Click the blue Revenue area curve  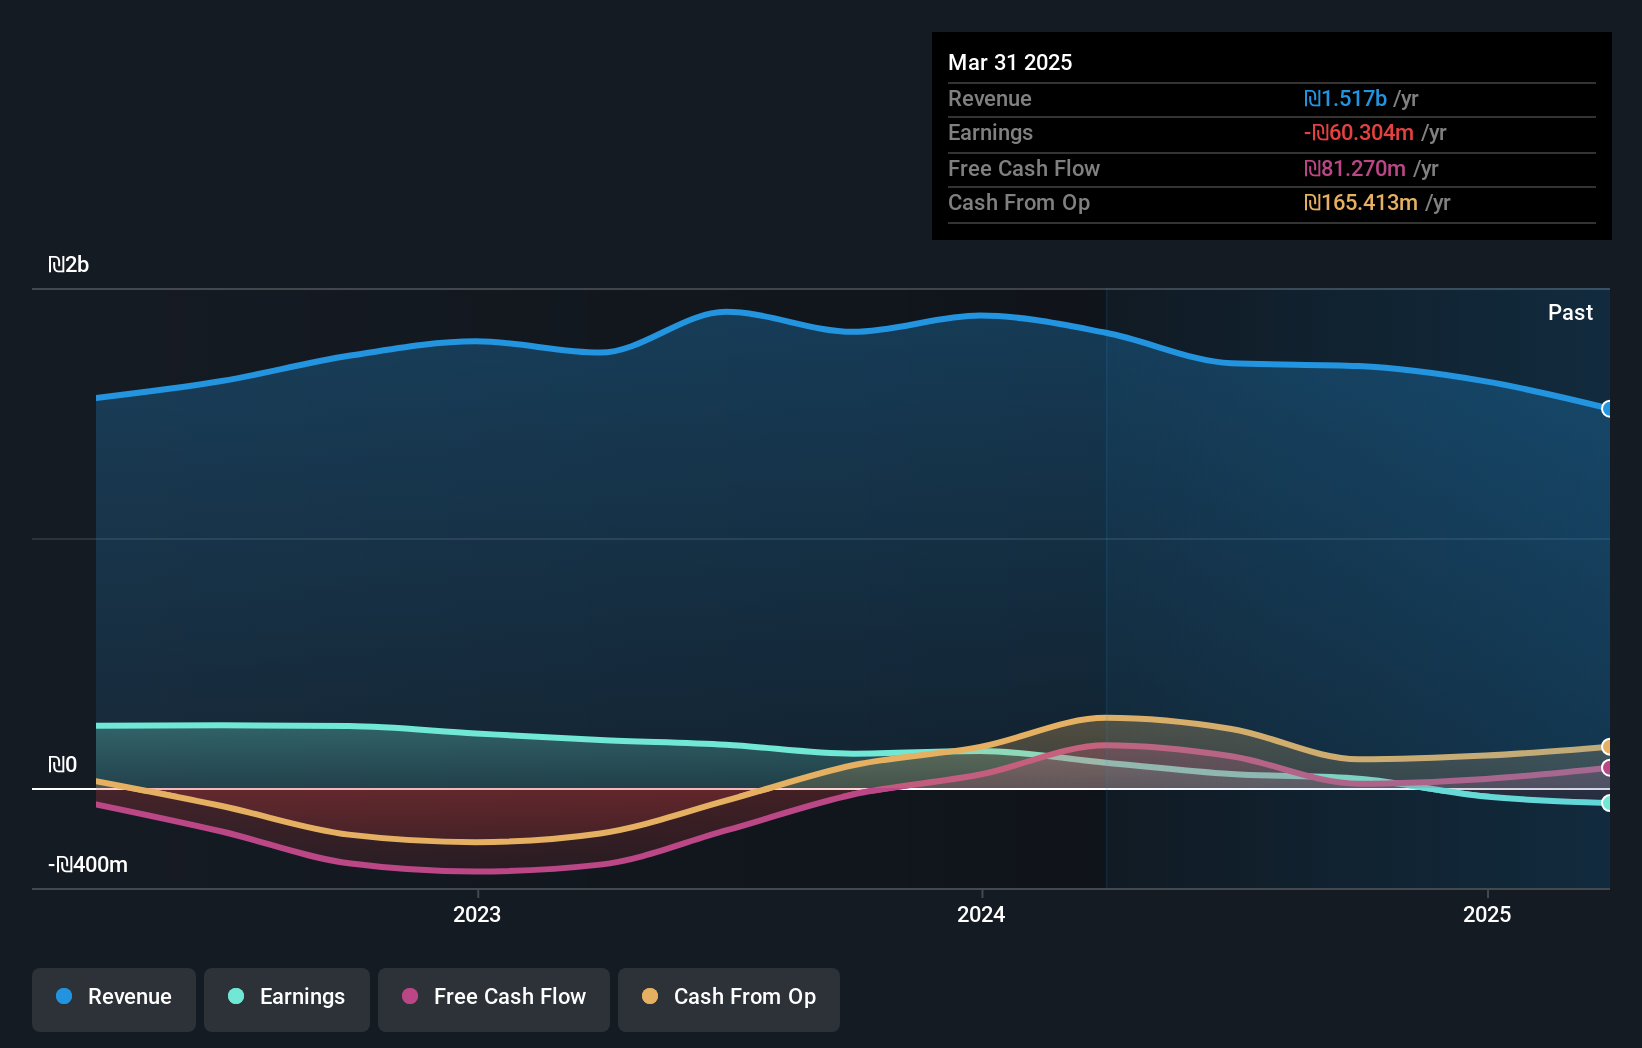728,315
